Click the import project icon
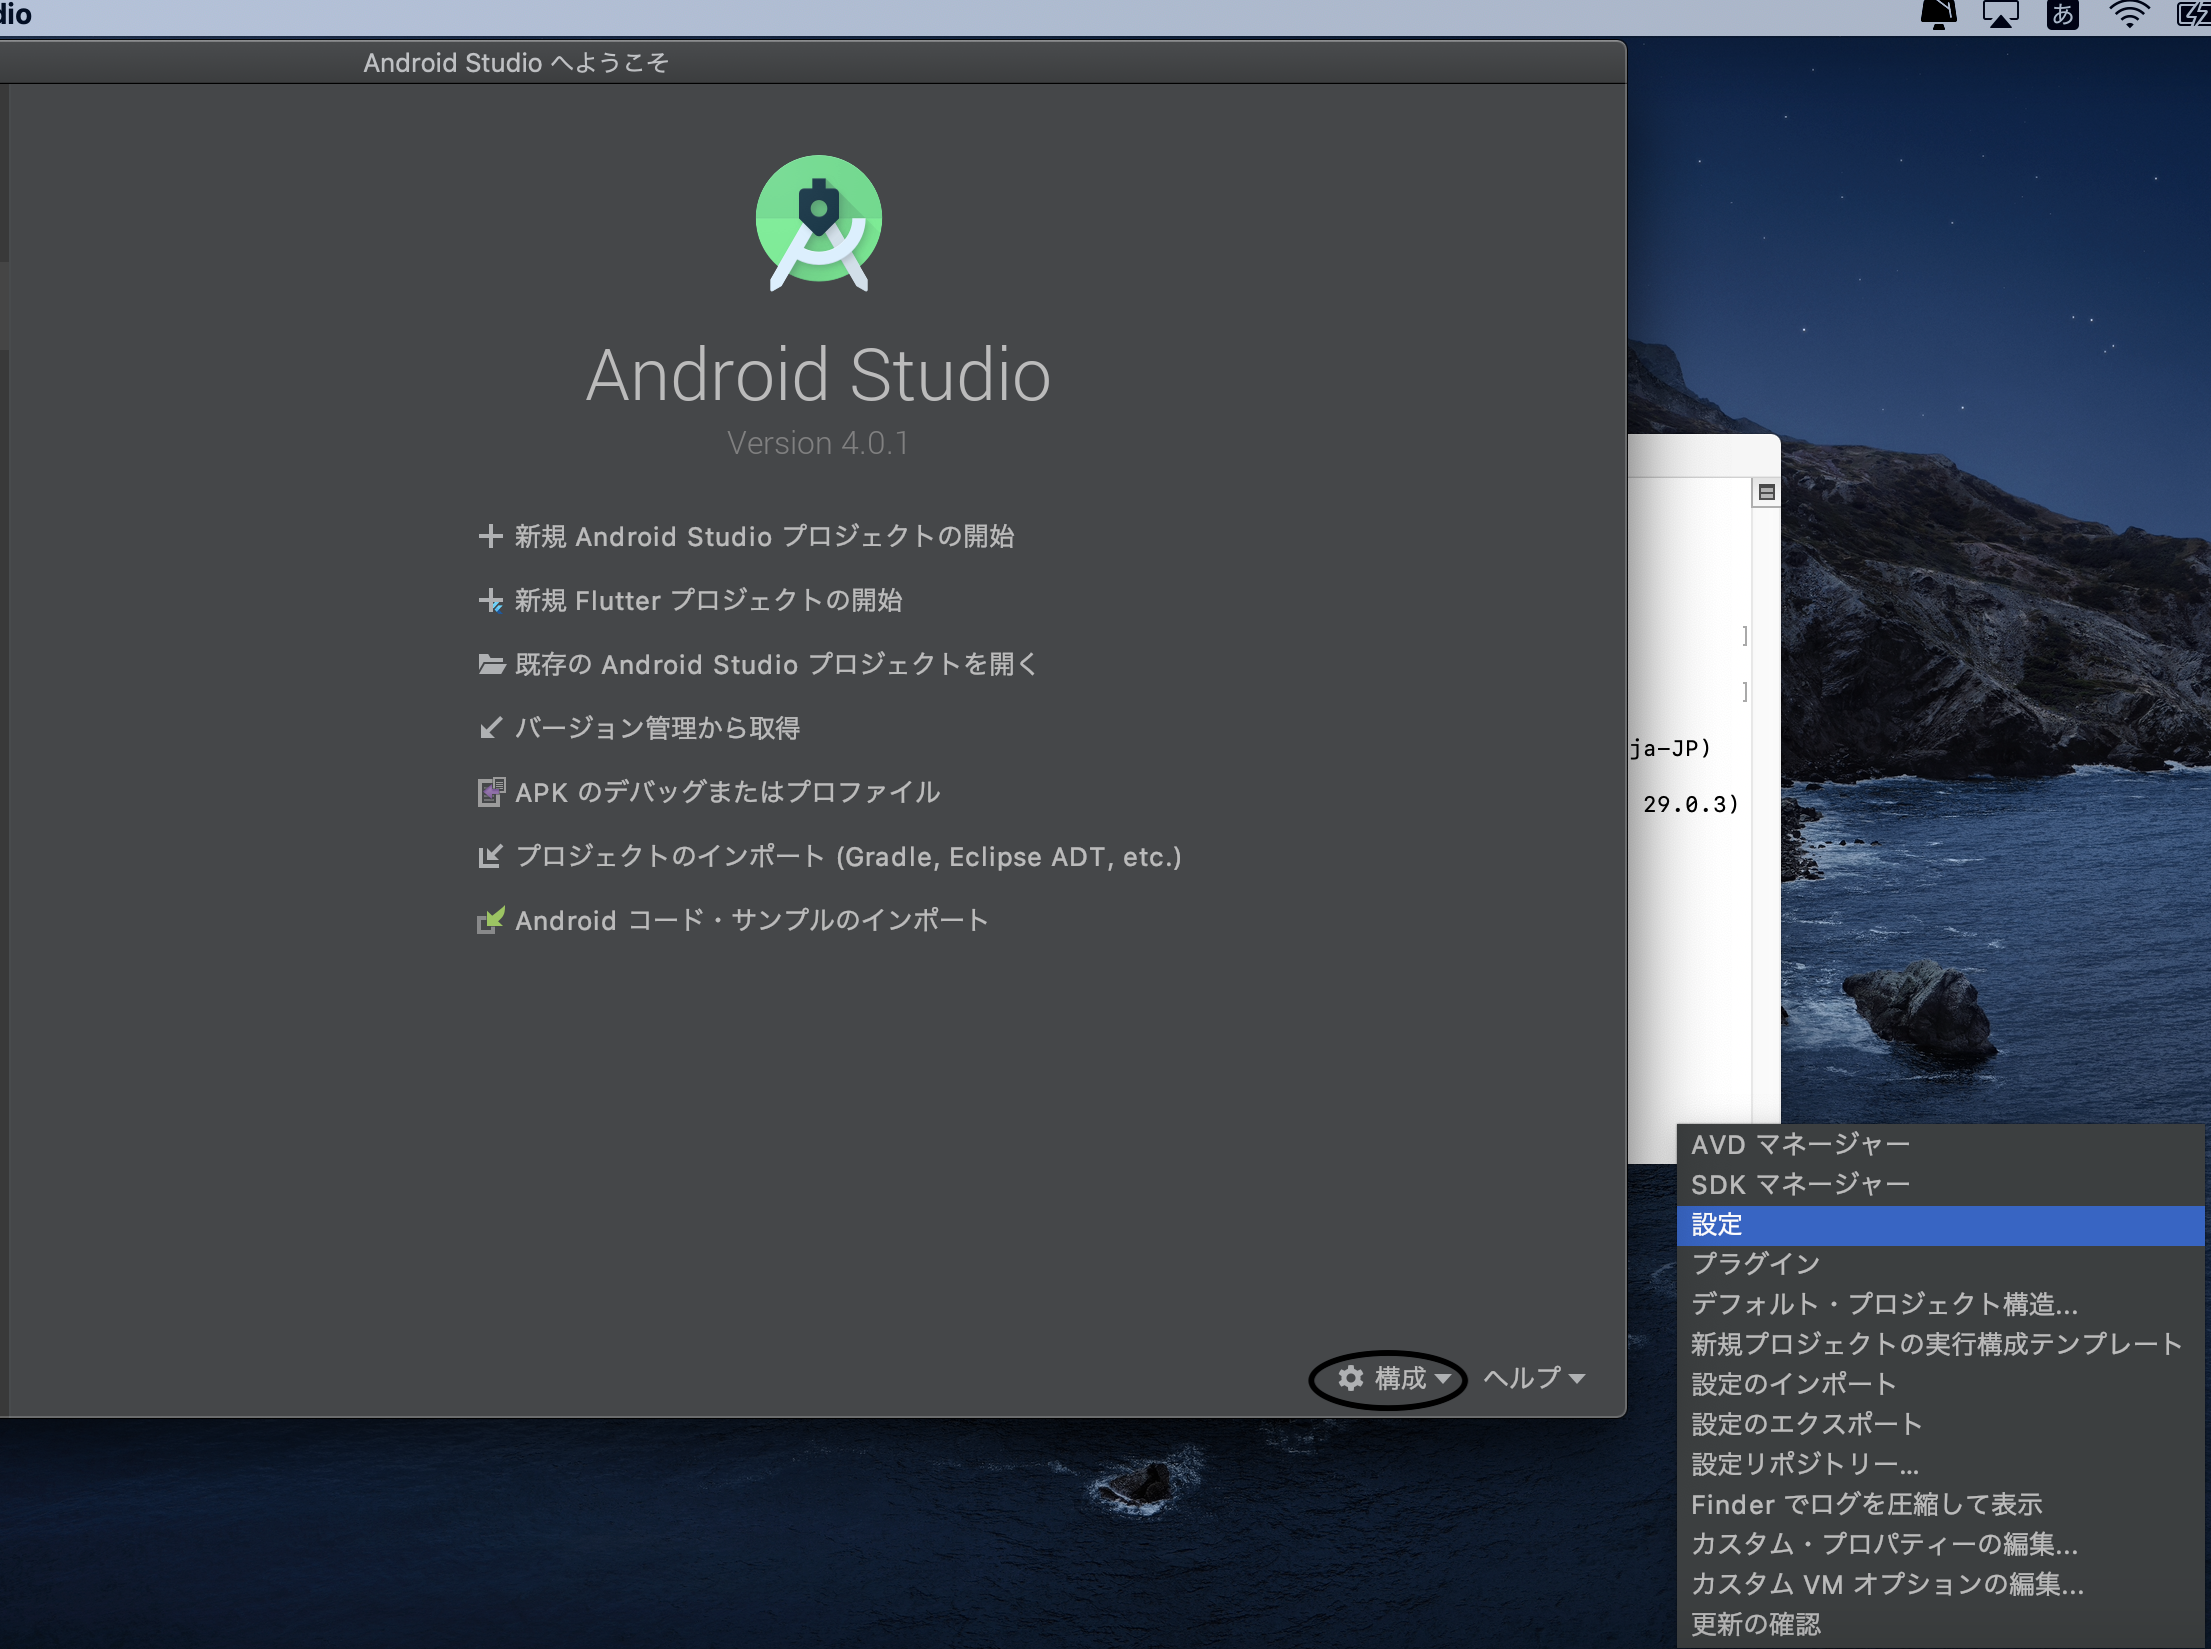This screenshot has height=1649, width=2211. [490, 856]
